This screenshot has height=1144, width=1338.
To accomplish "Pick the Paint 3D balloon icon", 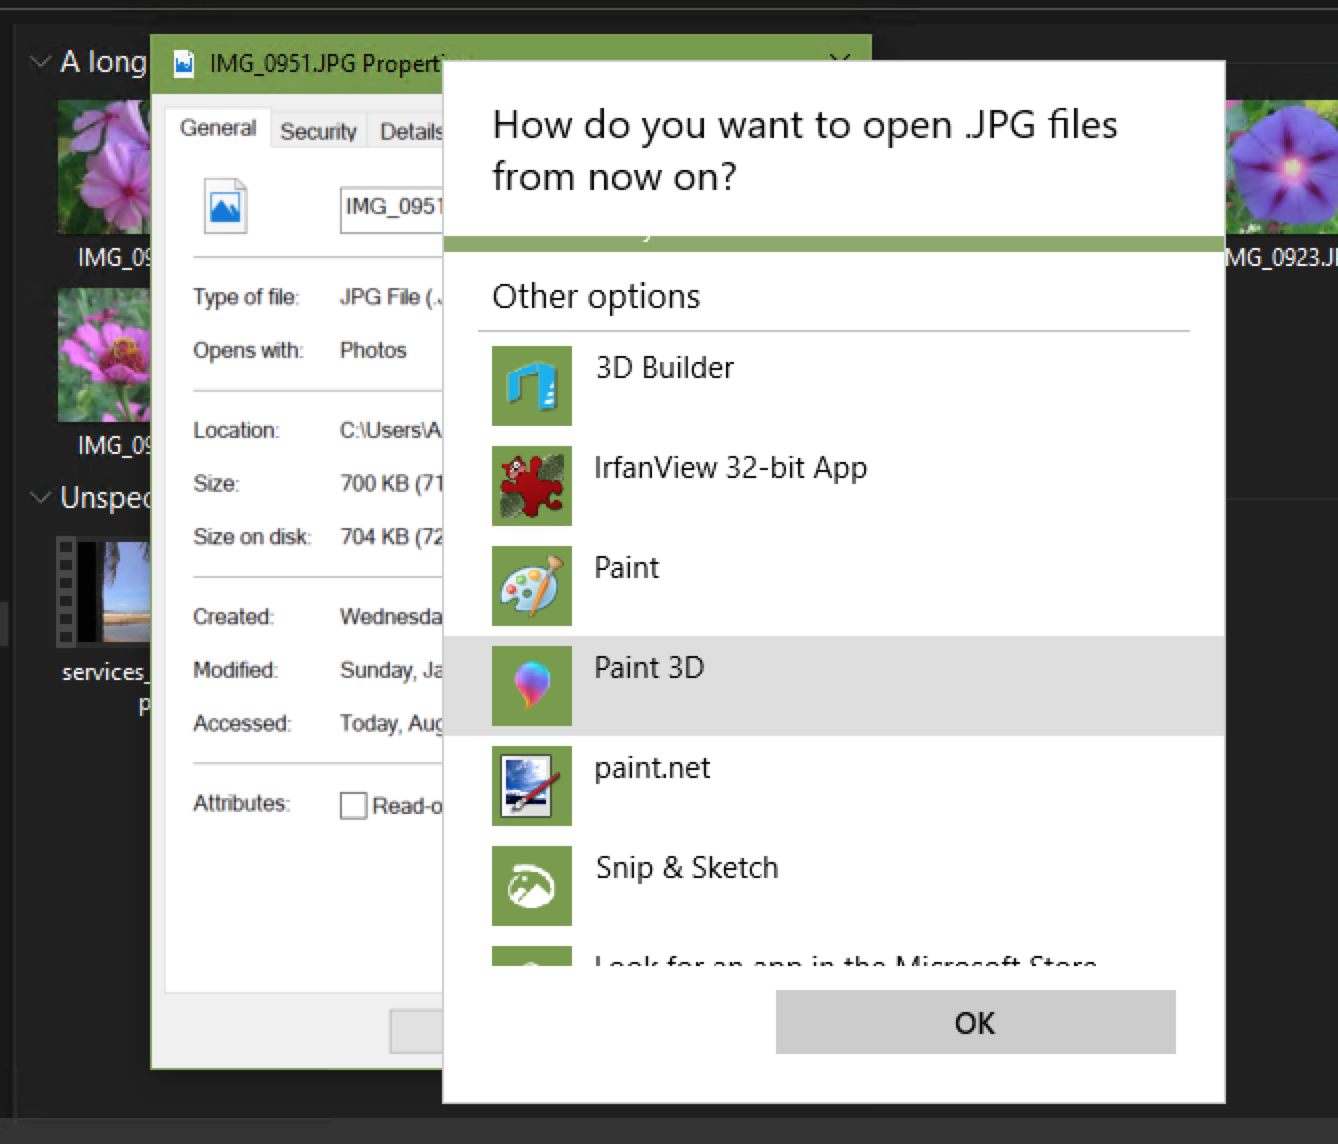I will point(531,686).
